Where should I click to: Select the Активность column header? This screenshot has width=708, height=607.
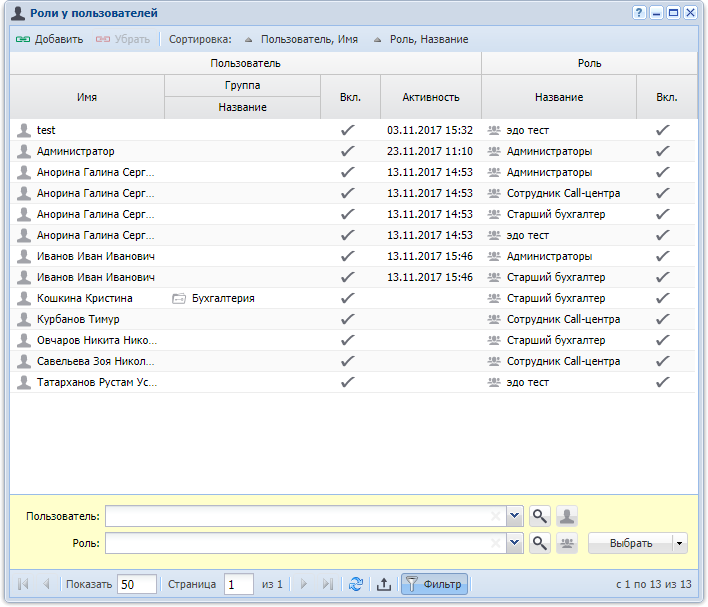pos(431,97)
